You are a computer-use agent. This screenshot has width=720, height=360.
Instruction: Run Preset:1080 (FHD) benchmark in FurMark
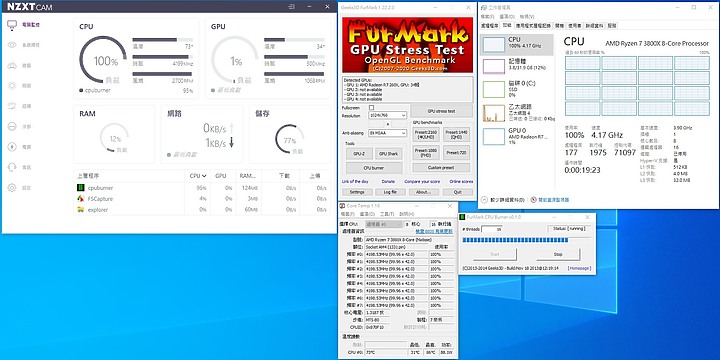point(427,152)
